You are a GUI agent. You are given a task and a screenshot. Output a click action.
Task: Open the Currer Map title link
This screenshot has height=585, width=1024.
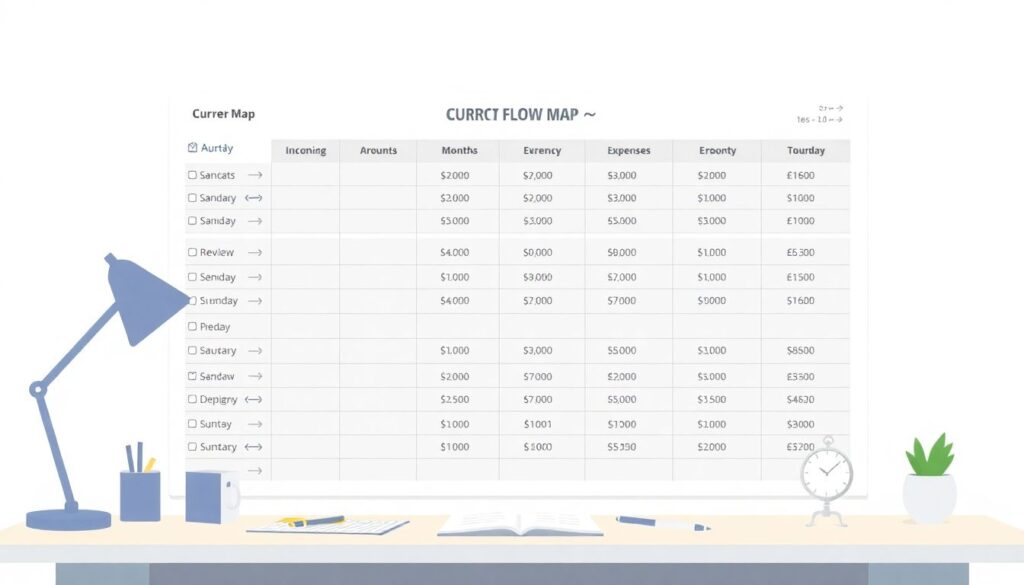(223, 114)
